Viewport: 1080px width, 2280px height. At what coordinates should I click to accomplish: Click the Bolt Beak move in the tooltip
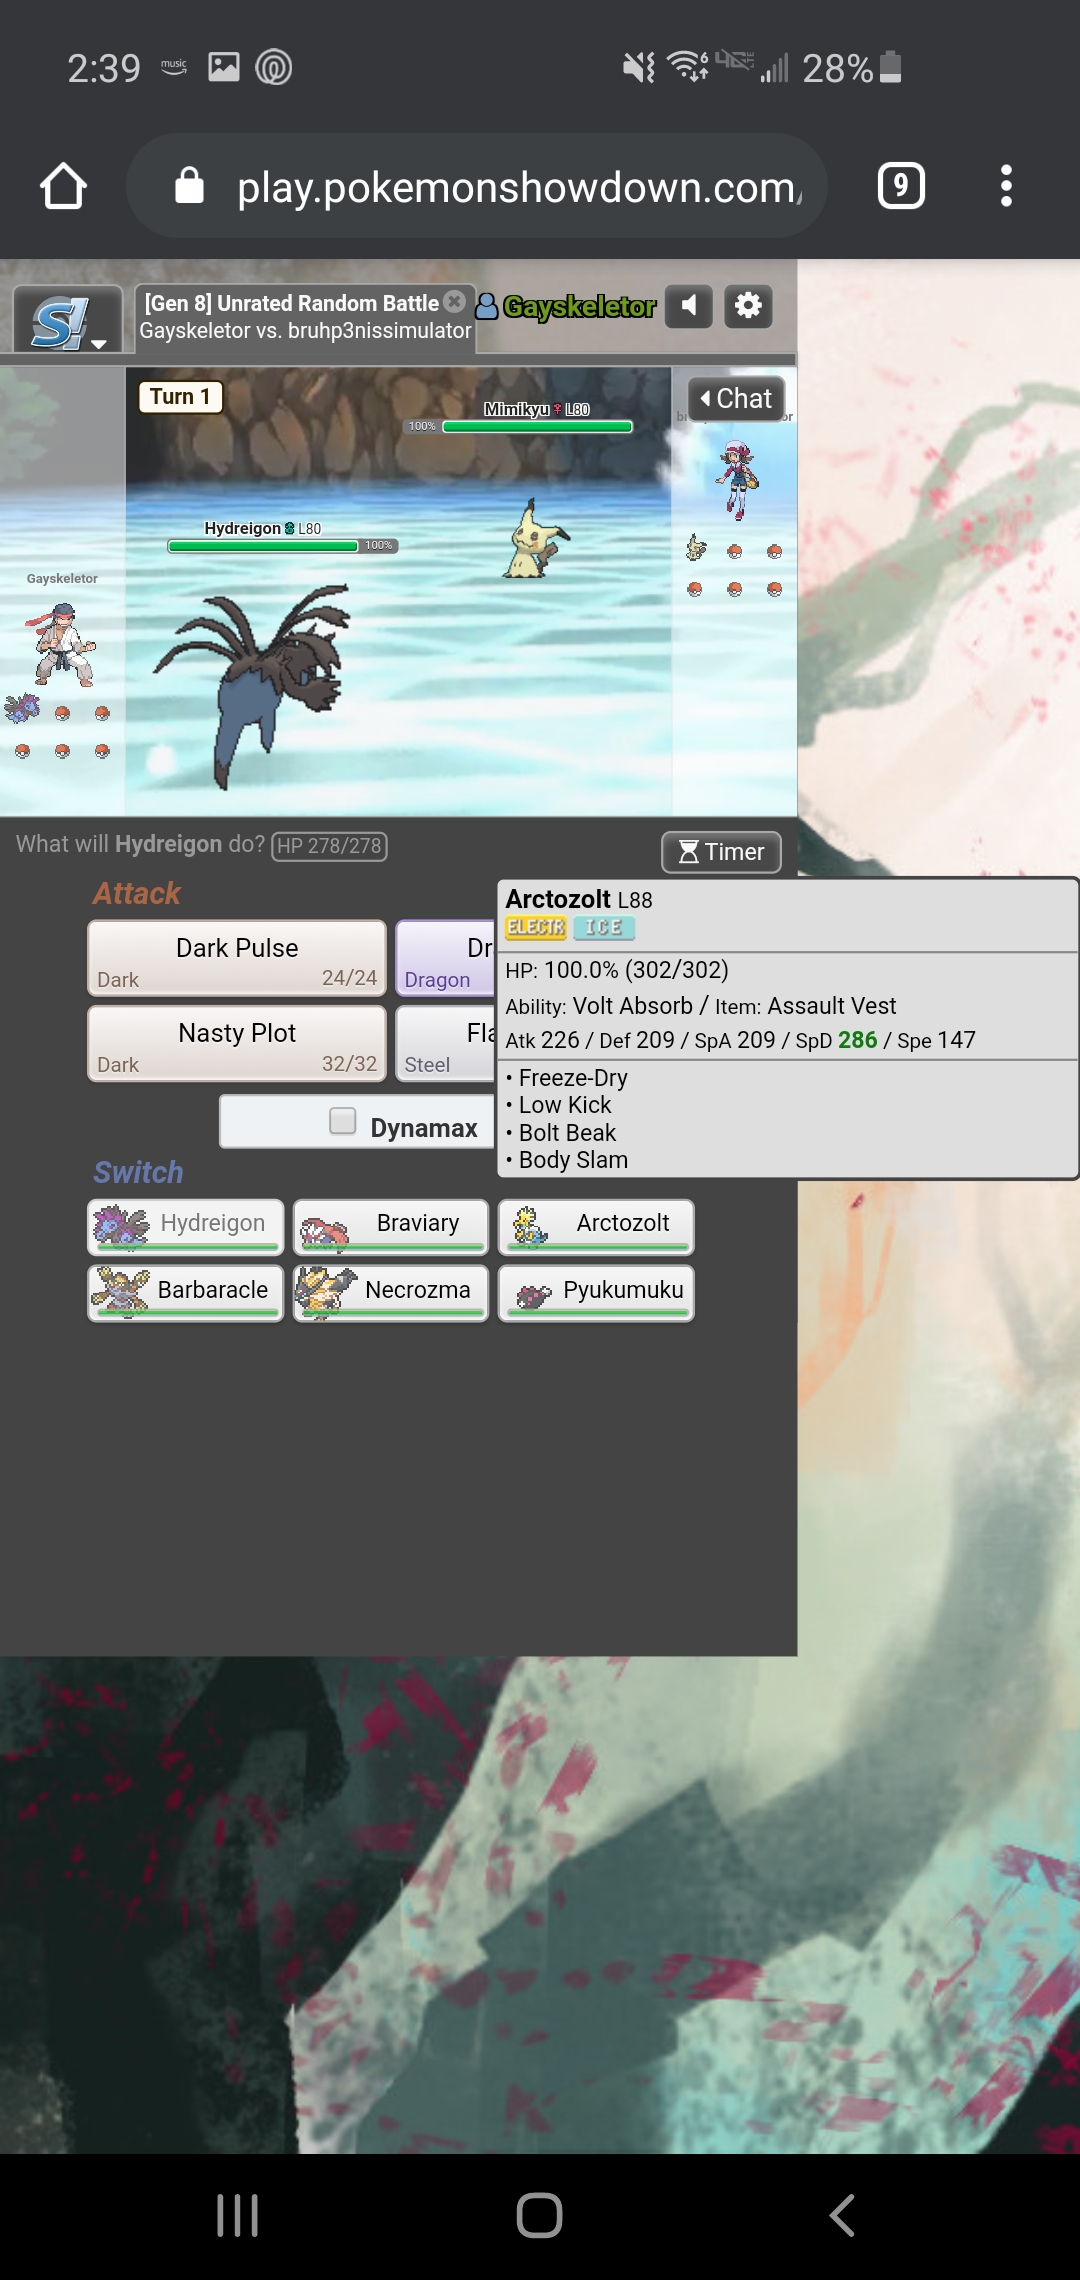(567, 1133)
